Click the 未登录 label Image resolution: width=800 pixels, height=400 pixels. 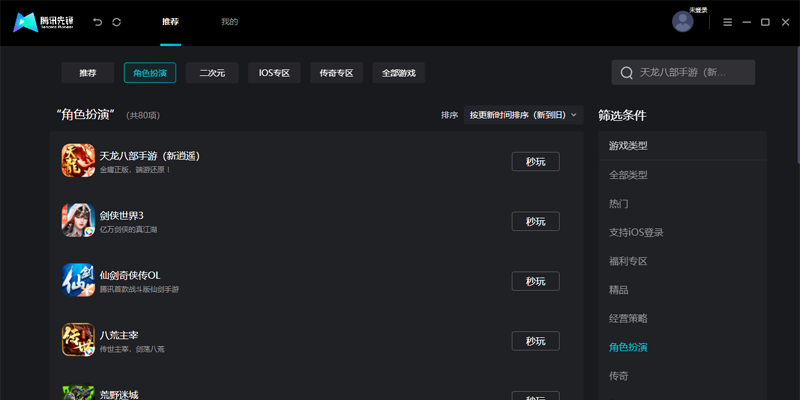698,10
